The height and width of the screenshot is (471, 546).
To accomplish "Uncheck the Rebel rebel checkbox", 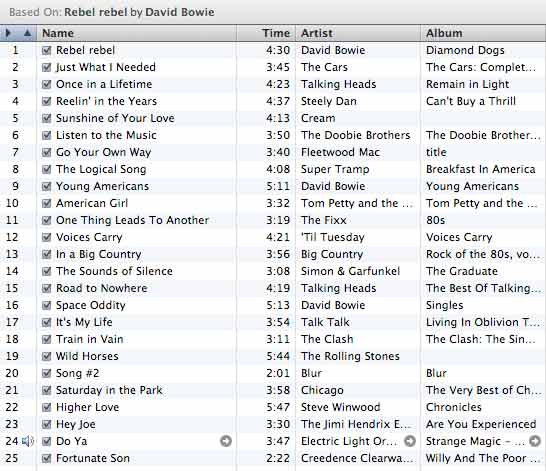I will point(46,50).
